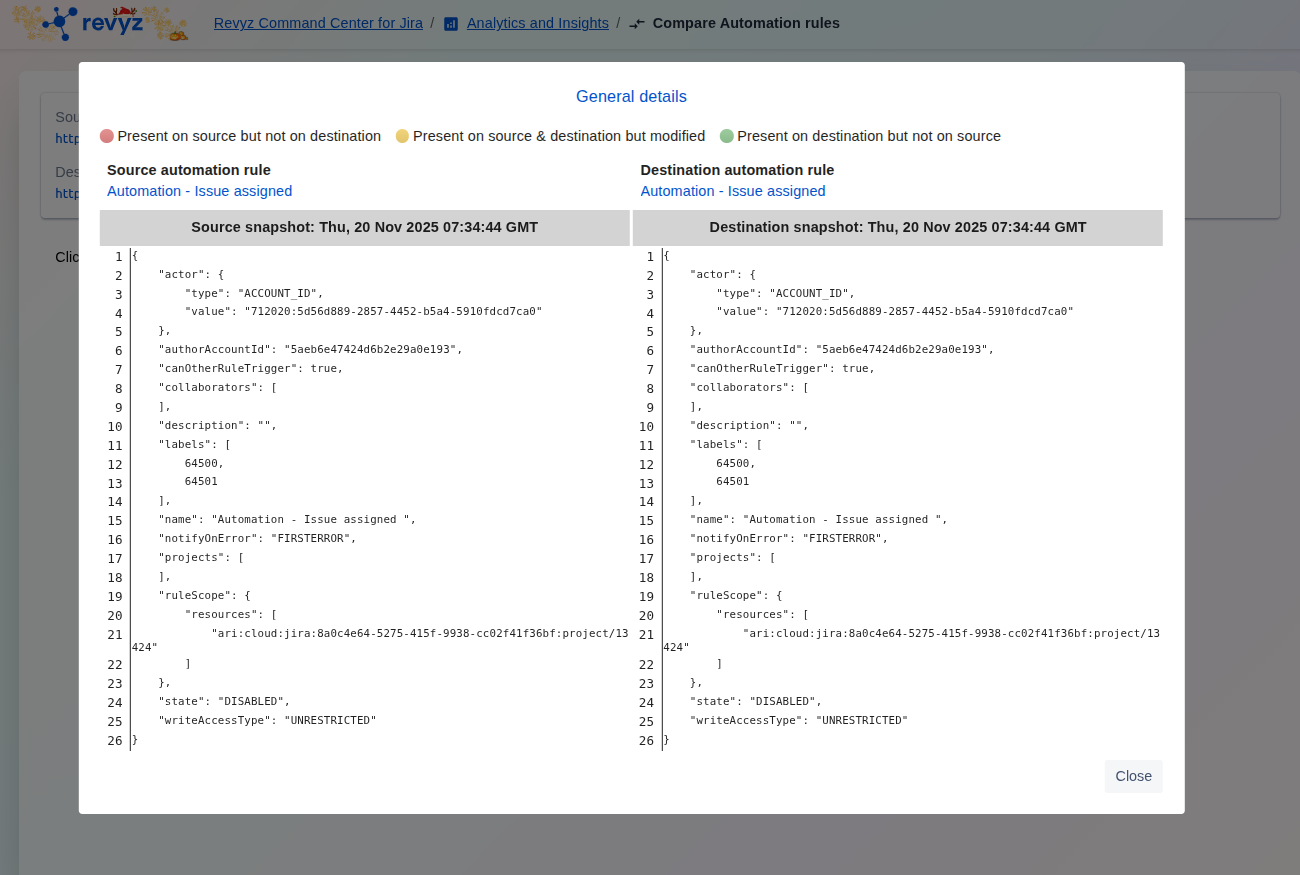This screenshot has width=1300, height=875.
Task: Click the "state": "DISABLED" line in source
Action: click(224, 702)
